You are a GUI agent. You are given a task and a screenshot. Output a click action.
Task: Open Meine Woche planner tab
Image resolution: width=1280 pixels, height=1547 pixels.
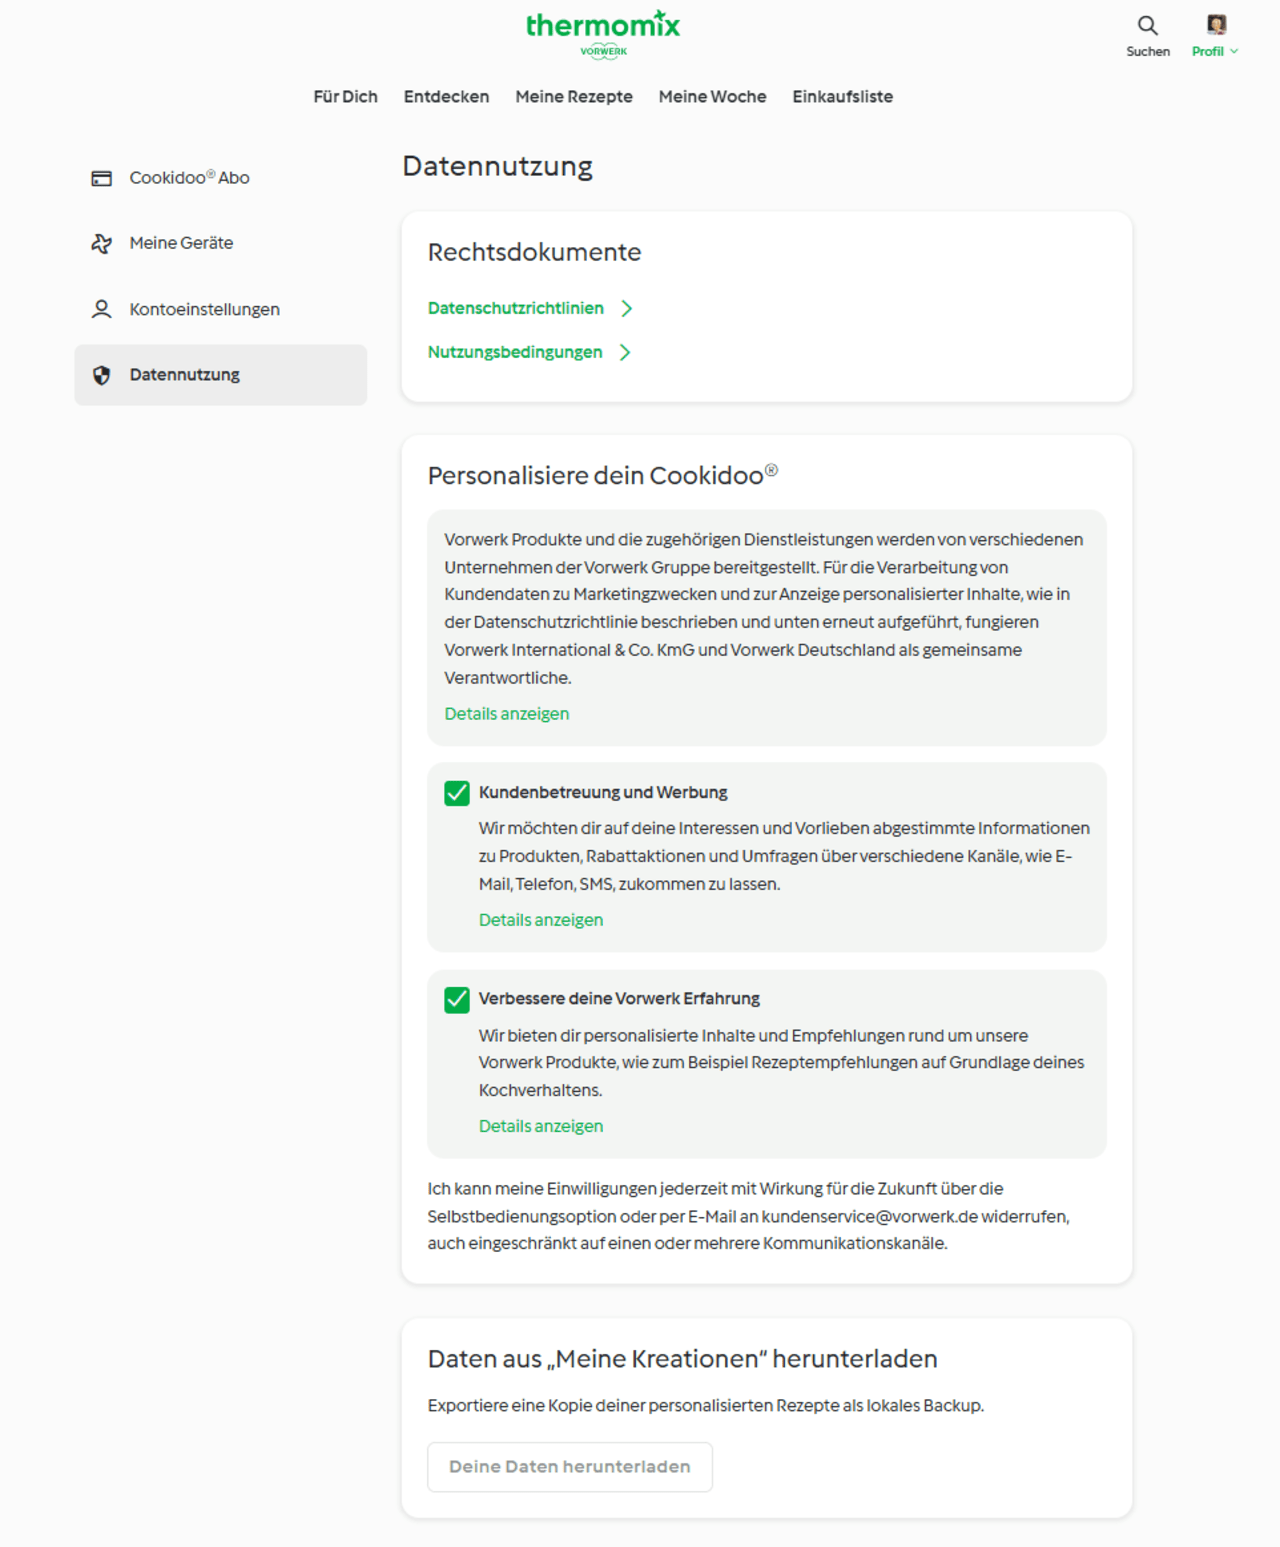pos(712,97)
